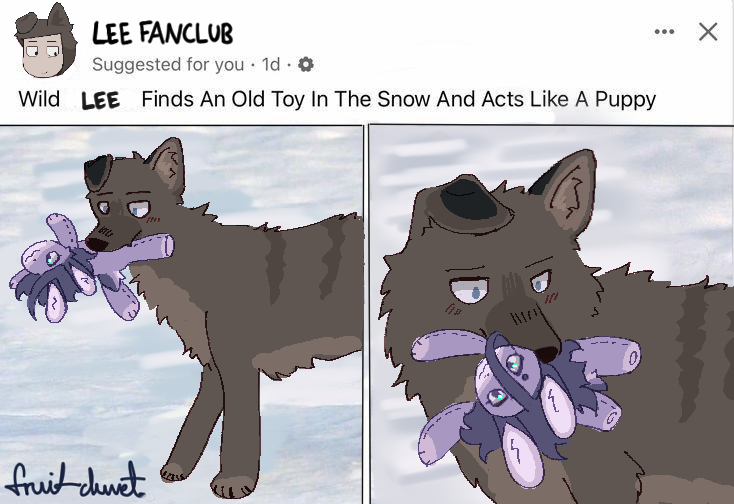
Task: Open the left wolf photo panel
Action: click(x=181, y=314)
